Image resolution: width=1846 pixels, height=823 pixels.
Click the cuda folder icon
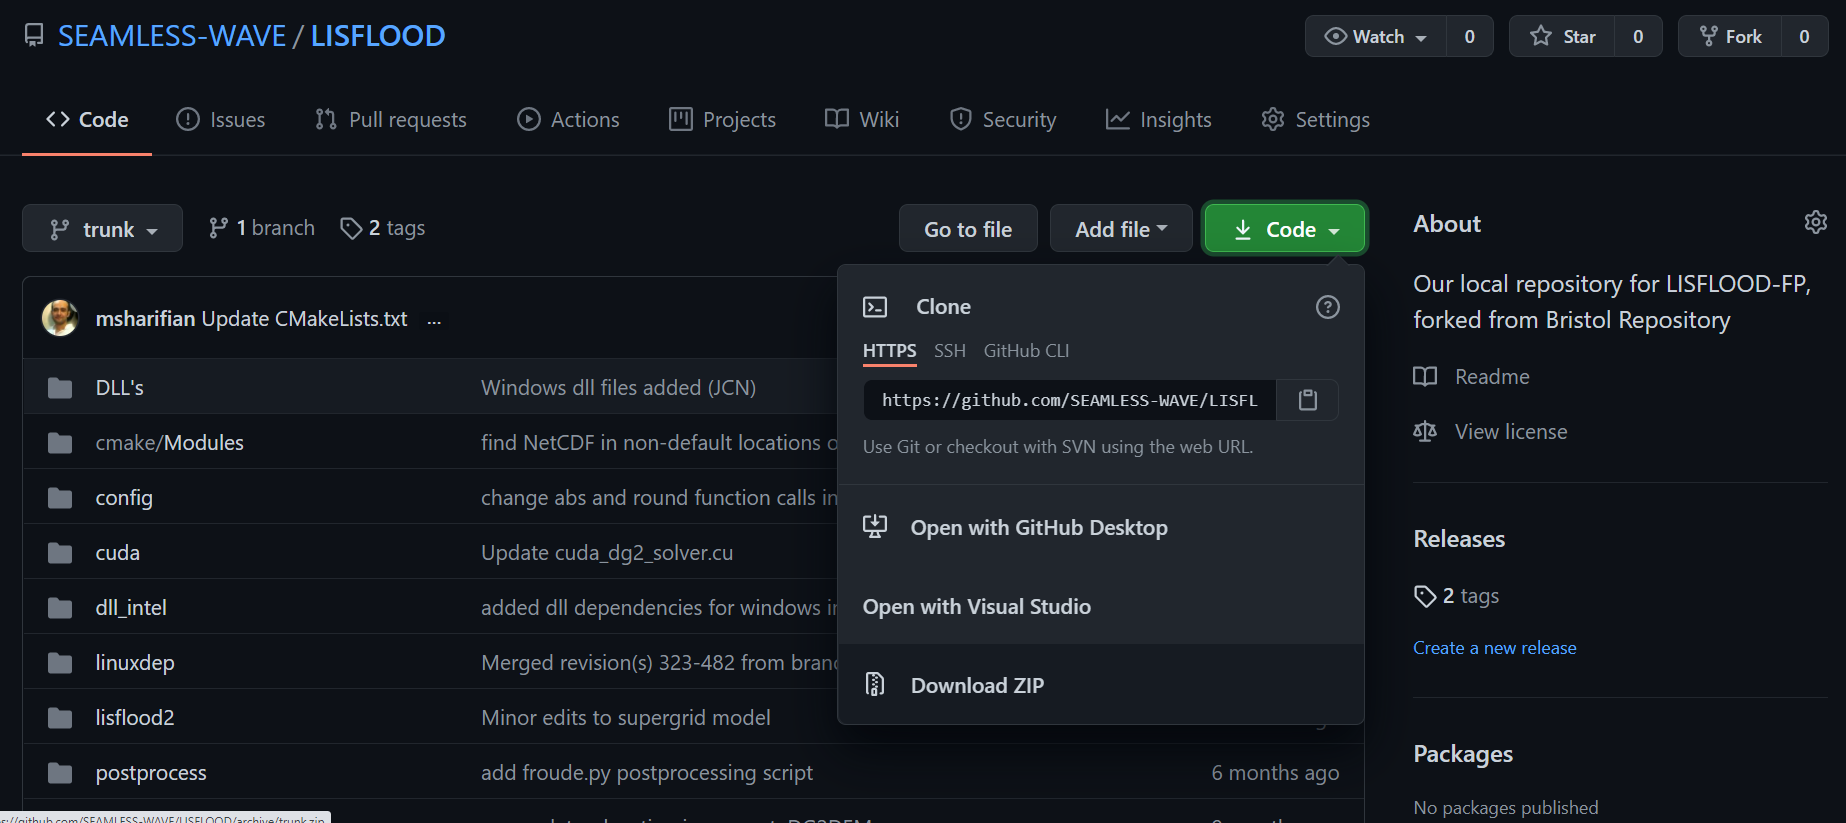(60, 552)
